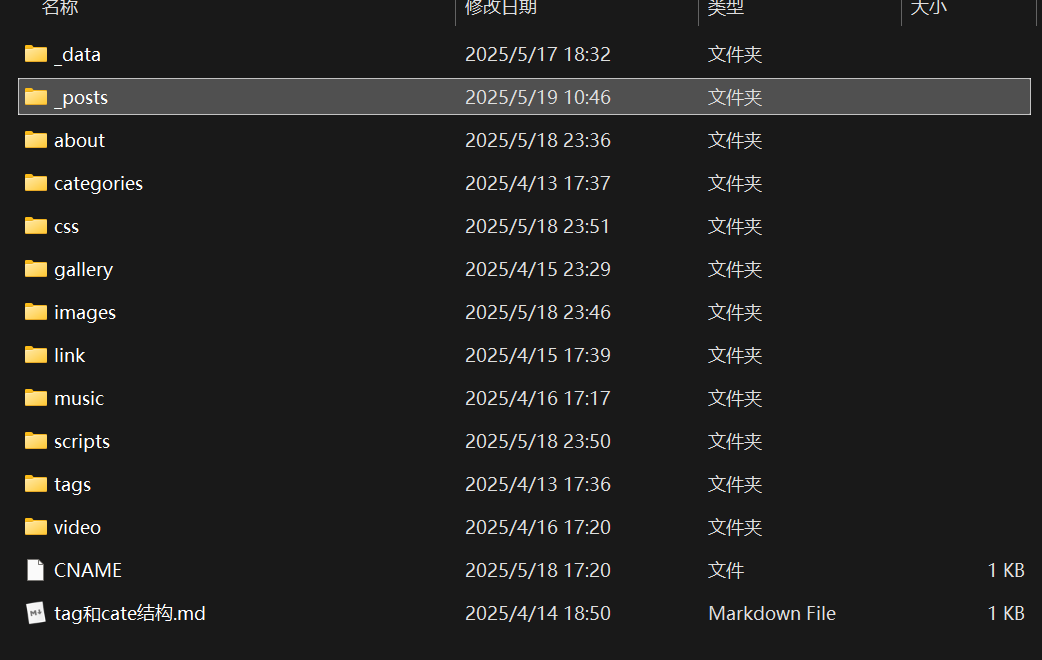The width and height of the screenshot is (1042, 660).
Task: Click the music folder icon
Action: (x=36, y=398)
